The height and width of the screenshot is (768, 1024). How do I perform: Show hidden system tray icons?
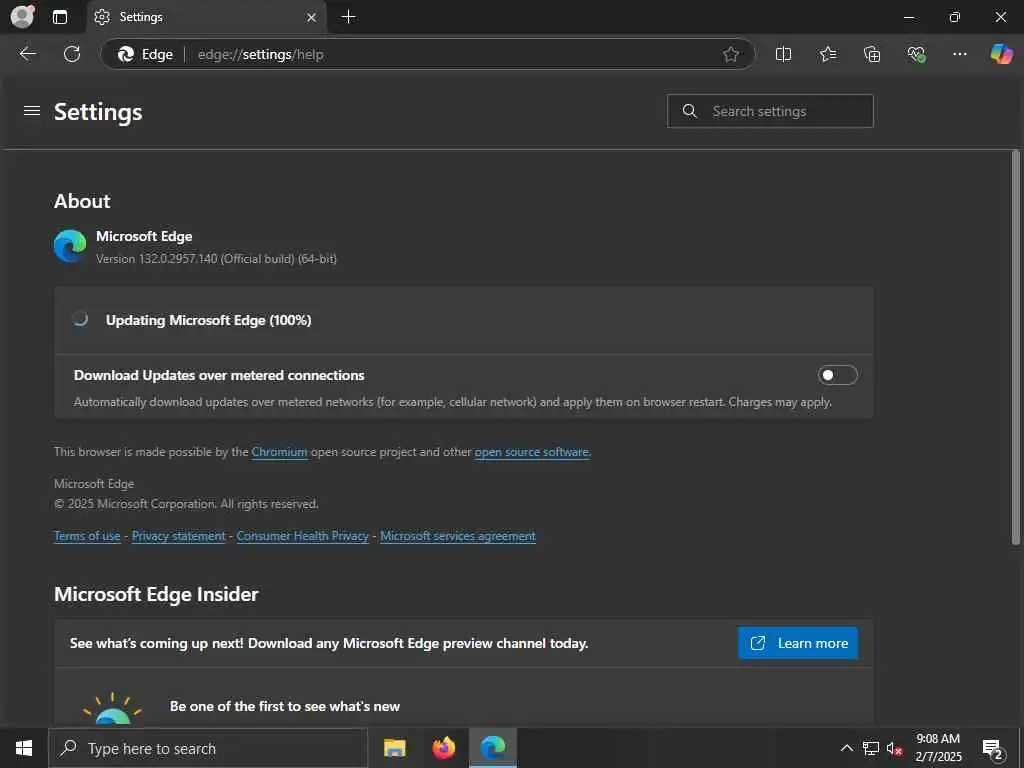(846, 748)
